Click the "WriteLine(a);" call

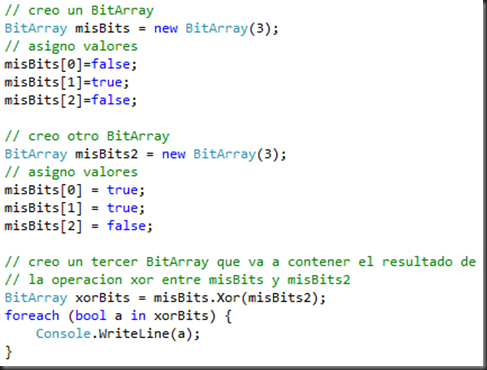(149, 333)
